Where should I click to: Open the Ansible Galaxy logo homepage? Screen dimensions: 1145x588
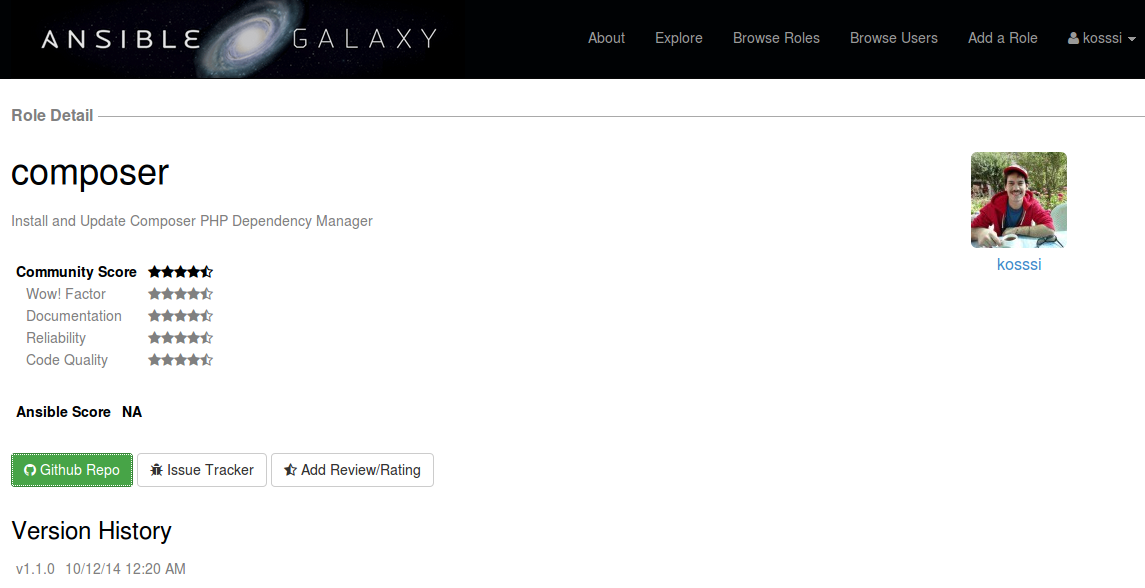click(240, 38)
